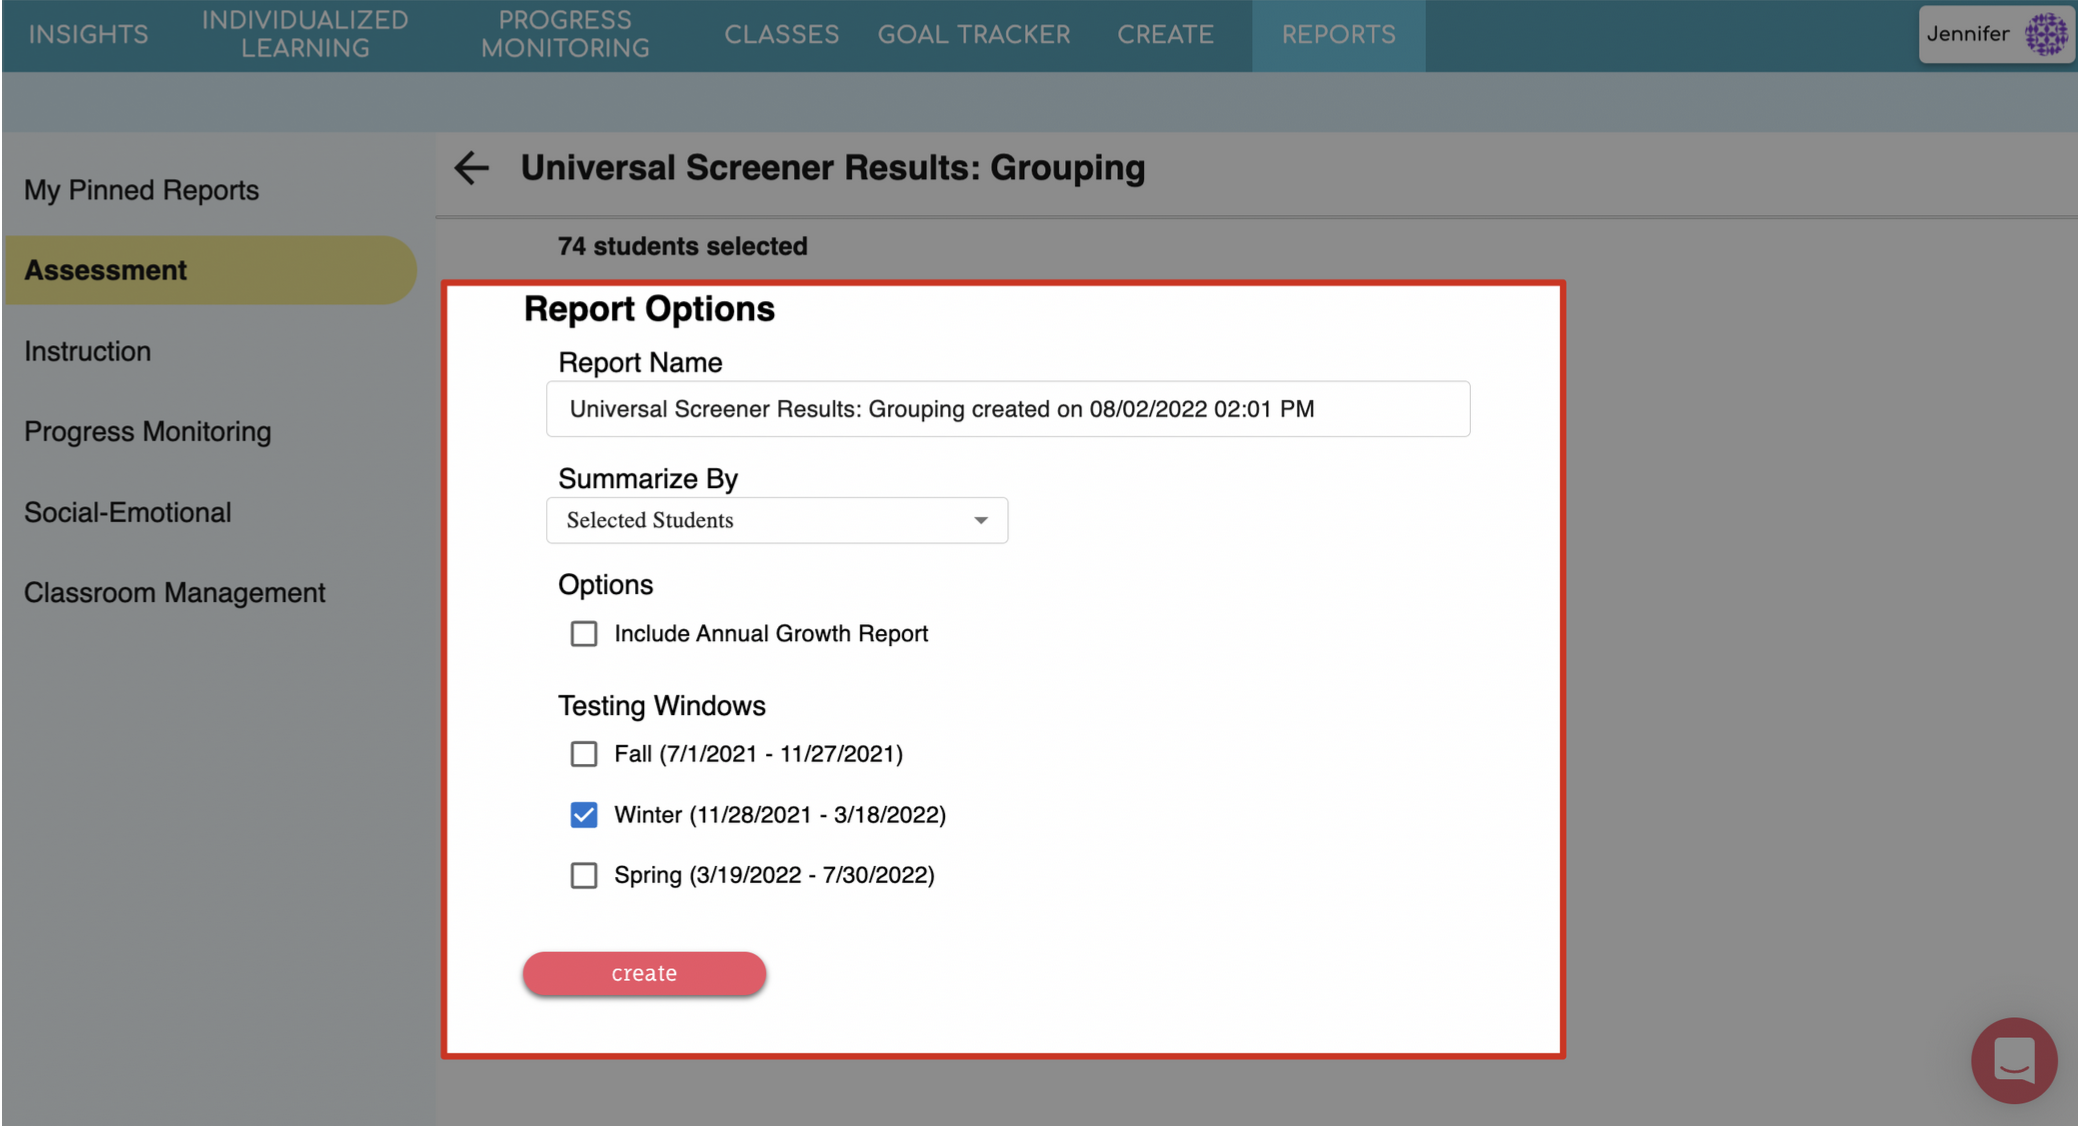This screenshot has height=1126, width=2078.
Task: Go to Individualized Learning tab
Action: (x=305, y=34)
